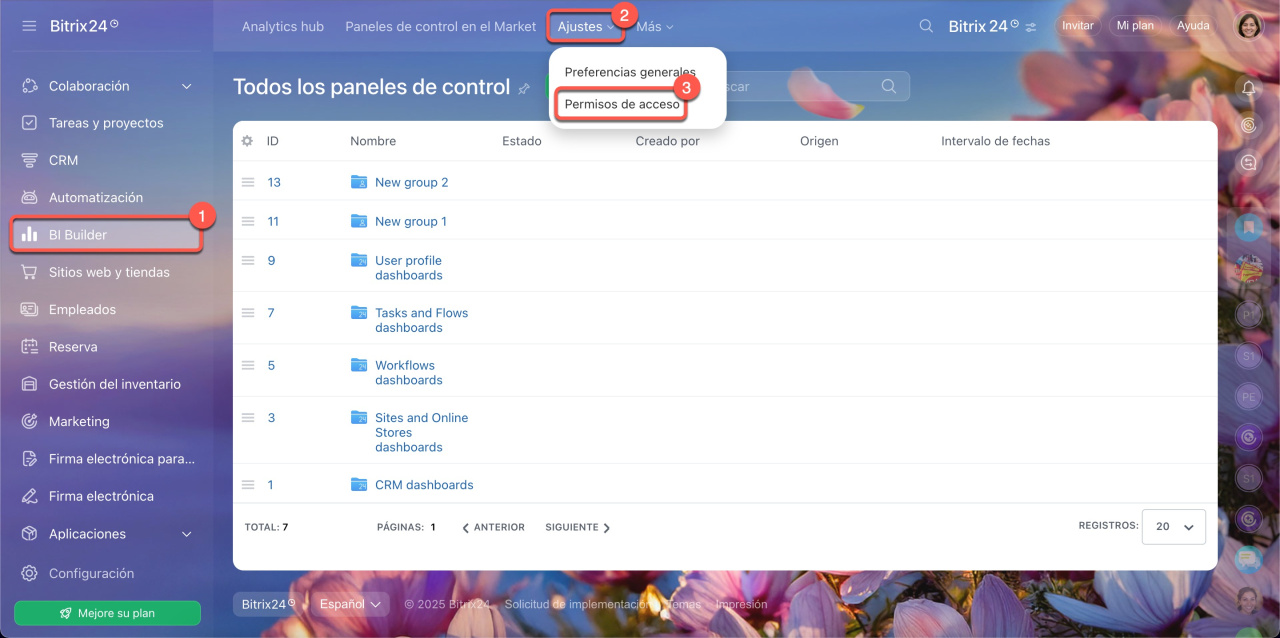
Task: Open the chat bubble icon in right panel
Action: (1248, 162)
